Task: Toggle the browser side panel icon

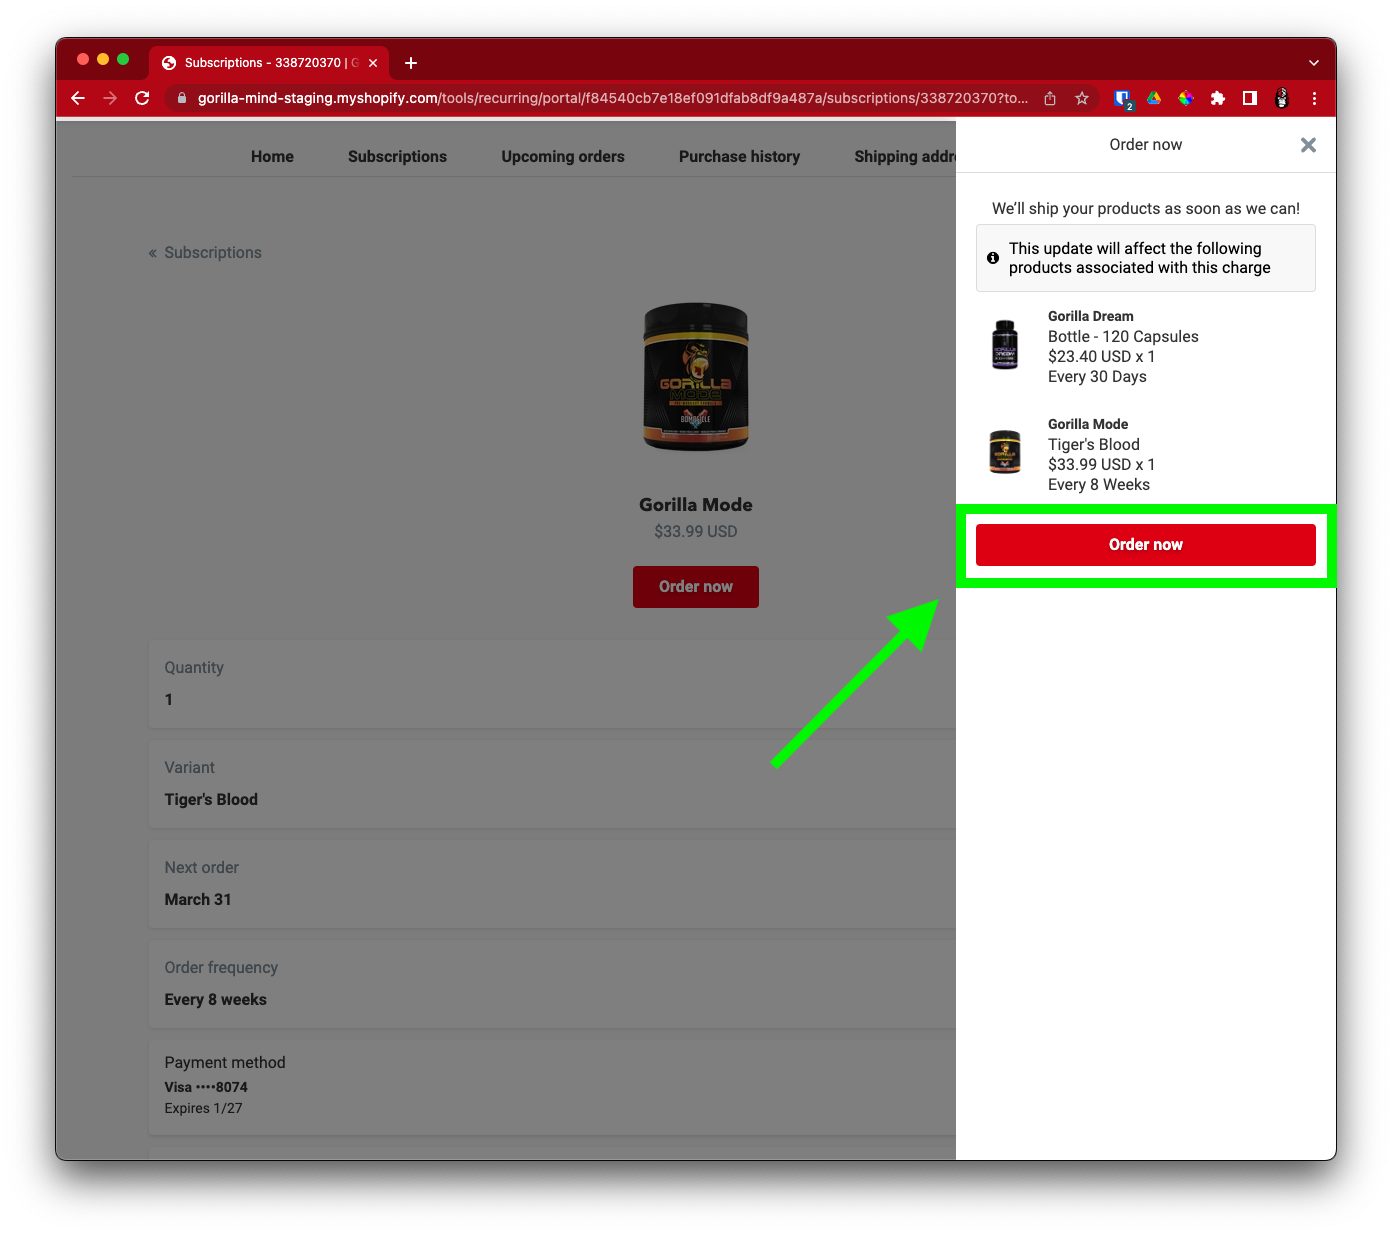Action: coord(1250,98)
